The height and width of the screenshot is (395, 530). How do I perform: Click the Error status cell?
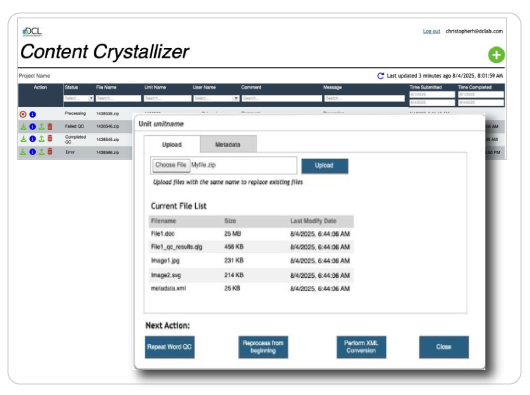coord(70,152)
